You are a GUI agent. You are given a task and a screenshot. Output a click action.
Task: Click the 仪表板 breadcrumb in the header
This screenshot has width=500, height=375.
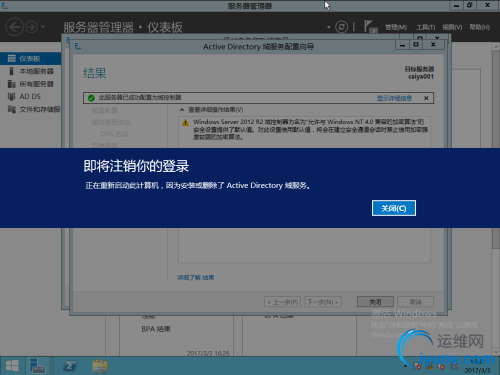click(x=165, y=27)
